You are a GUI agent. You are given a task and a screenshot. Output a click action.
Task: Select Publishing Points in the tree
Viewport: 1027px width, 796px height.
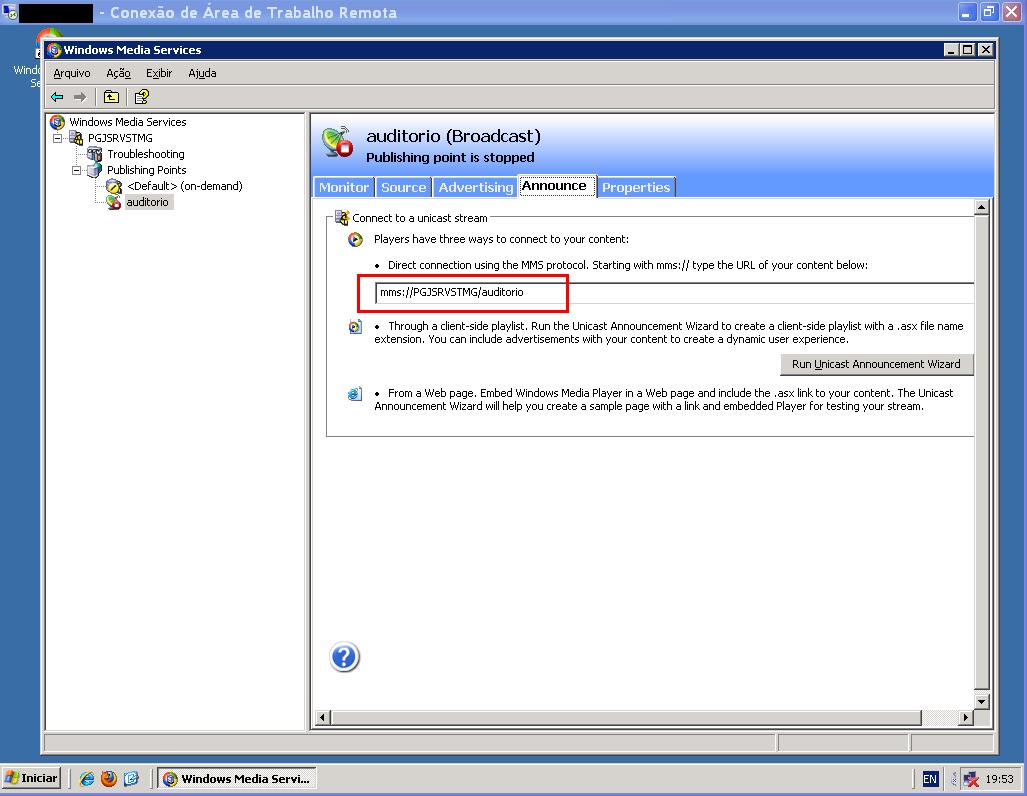click(x=147, y=170)
